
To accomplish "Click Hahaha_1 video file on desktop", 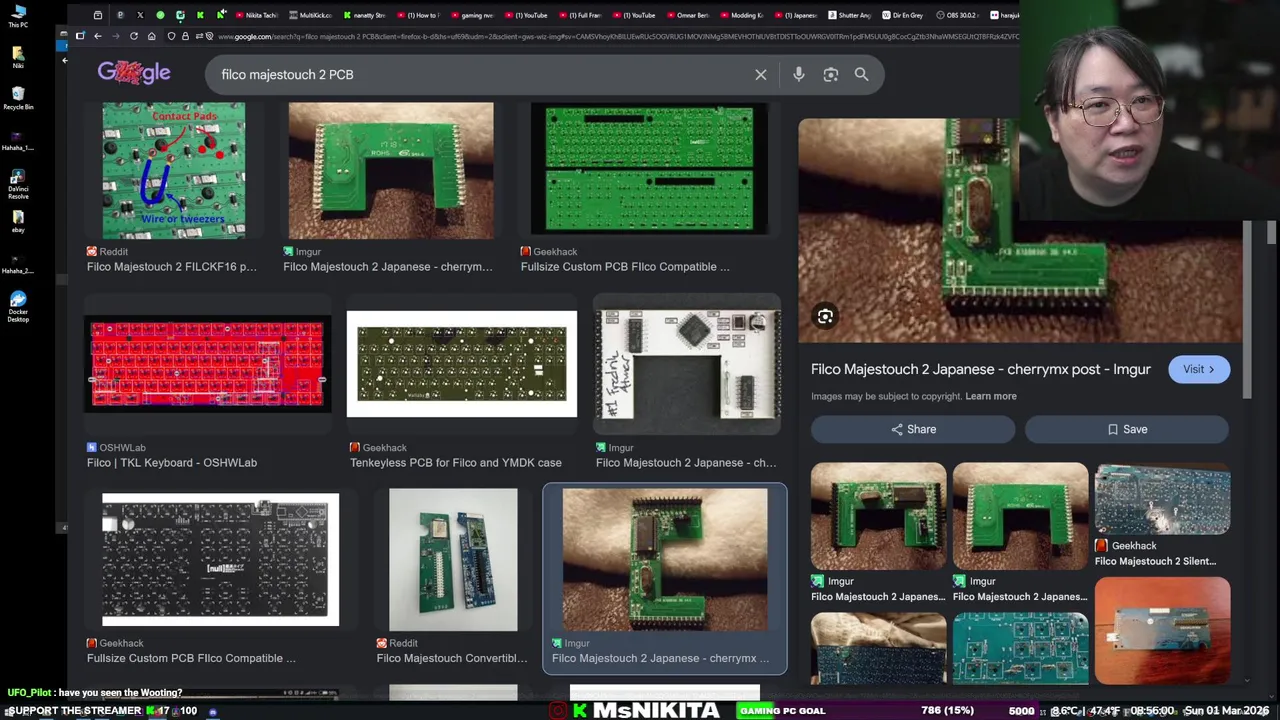I will pos(17,142).
